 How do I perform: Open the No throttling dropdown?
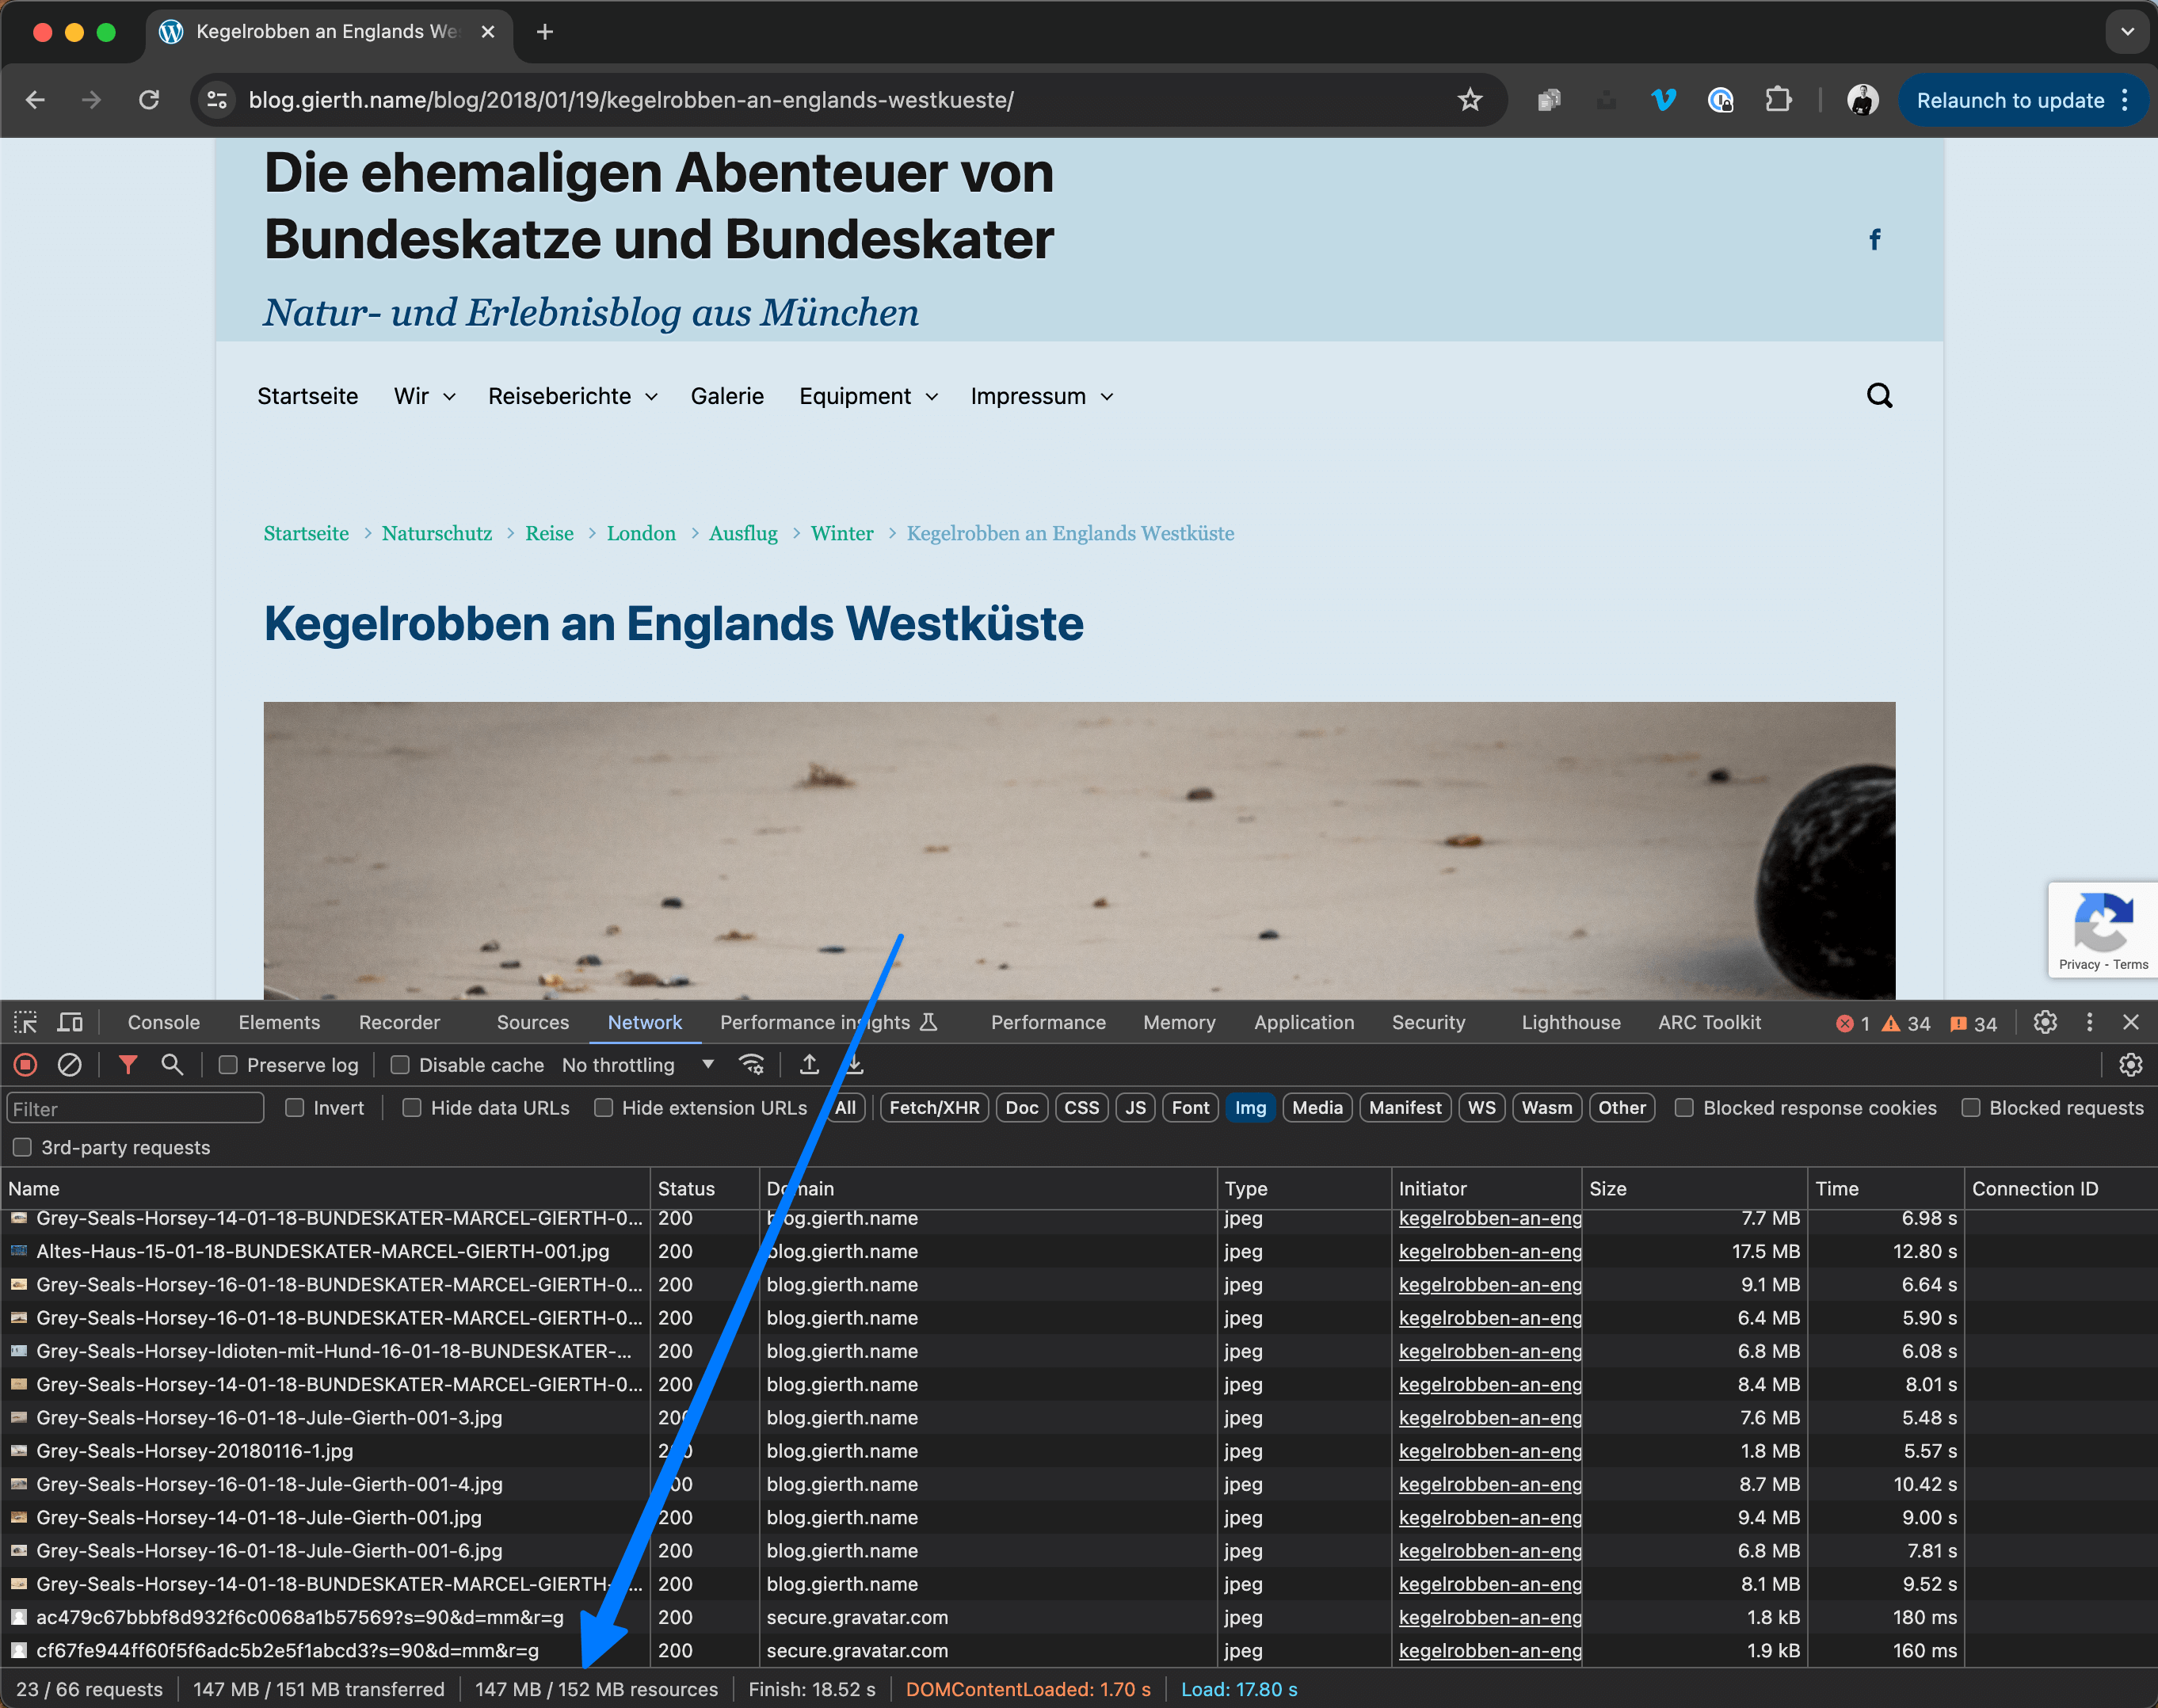coord(638,1066)
